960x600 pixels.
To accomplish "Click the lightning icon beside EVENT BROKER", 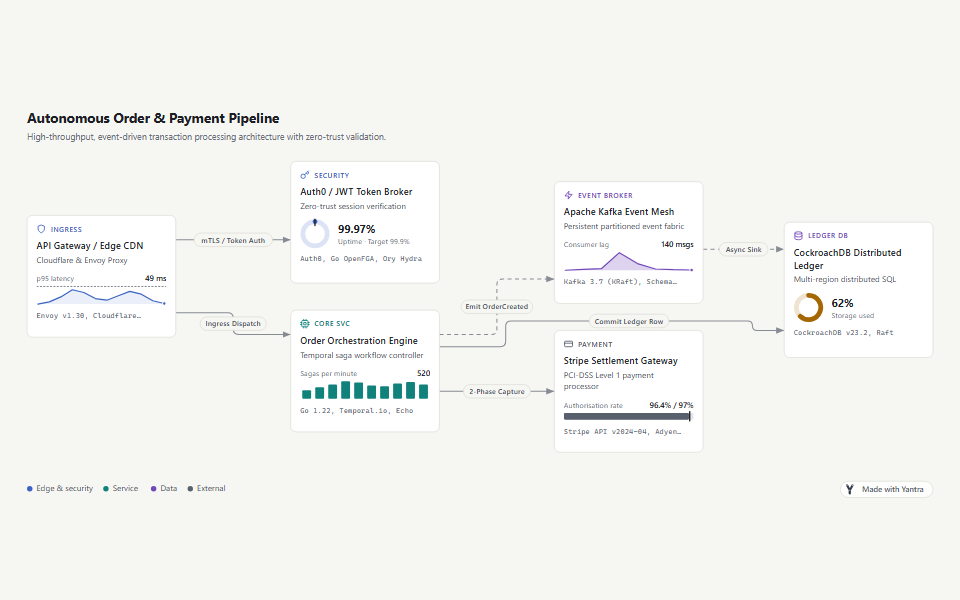I will point(568,195).
